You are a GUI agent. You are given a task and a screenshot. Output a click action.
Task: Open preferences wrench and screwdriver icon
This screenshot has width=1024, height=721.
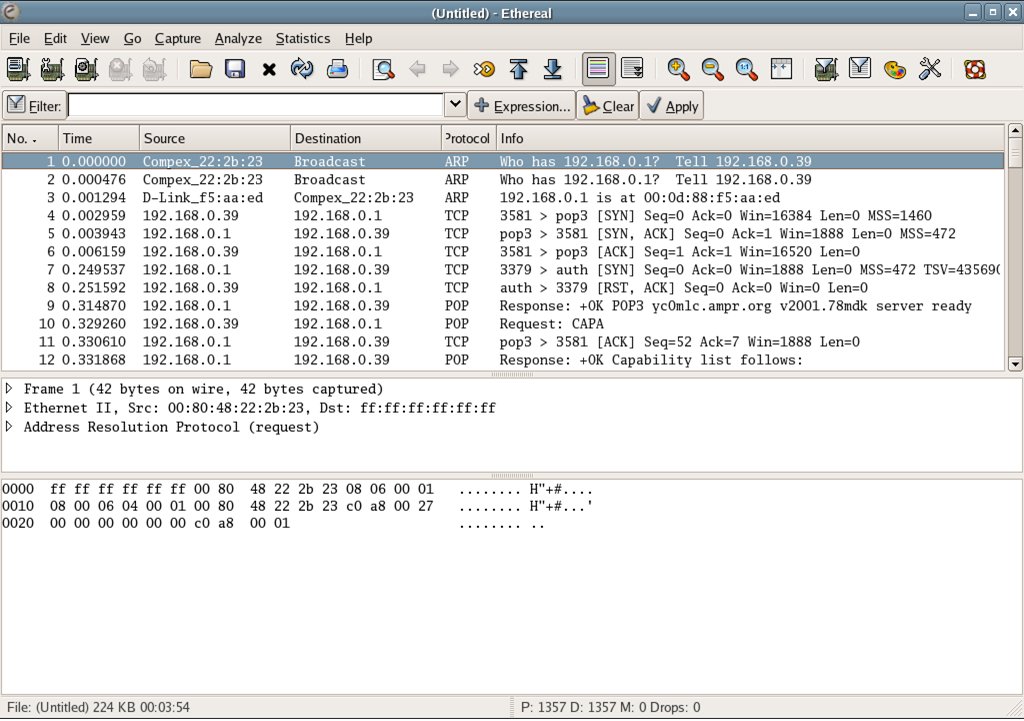pyautogui.click(x=930, y=69)
